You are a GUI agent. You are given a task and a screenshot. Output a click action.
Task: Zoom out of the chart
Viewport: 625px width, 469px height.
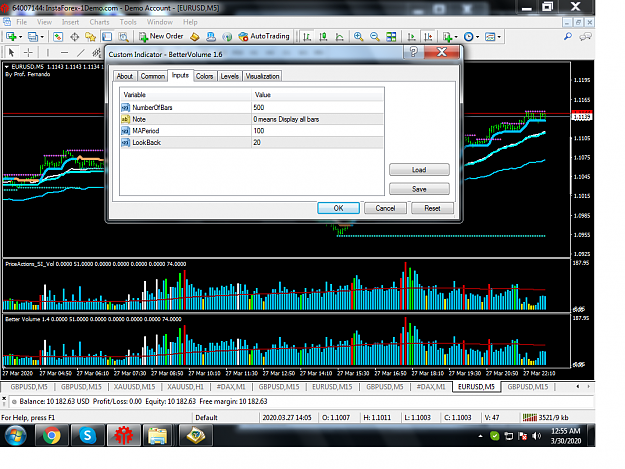(x=375, y=37)
